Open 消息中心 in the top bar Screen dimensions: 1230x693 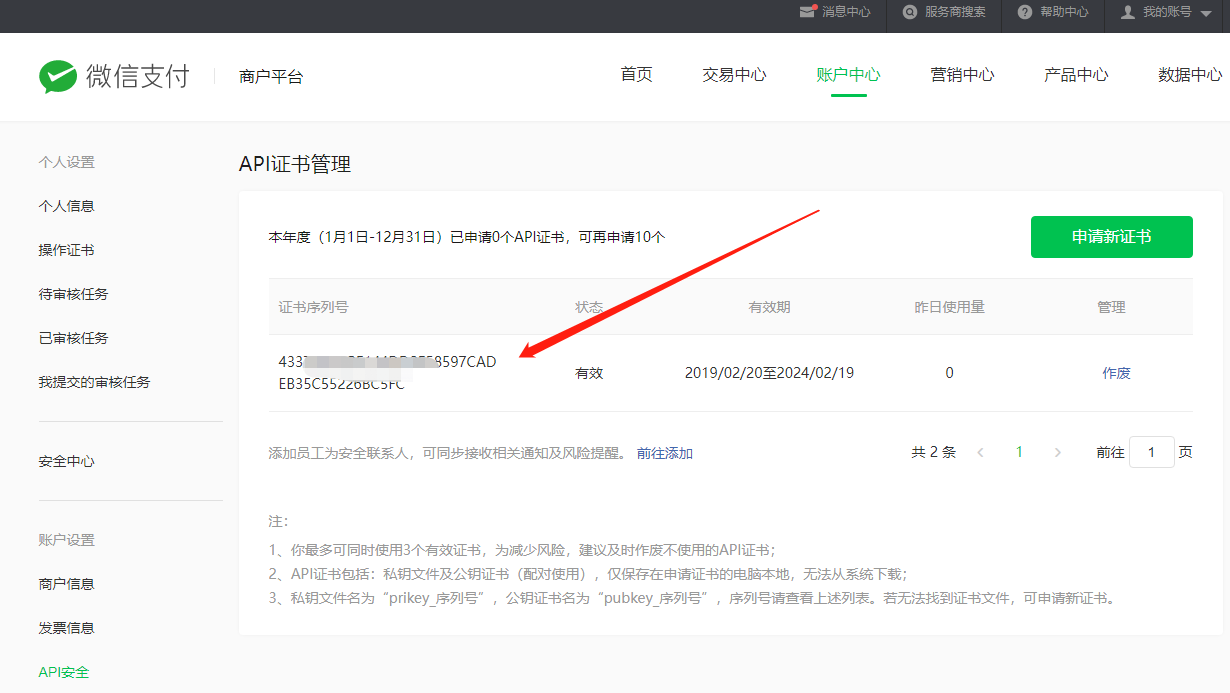pyautogui.click(x=846, y=12)
